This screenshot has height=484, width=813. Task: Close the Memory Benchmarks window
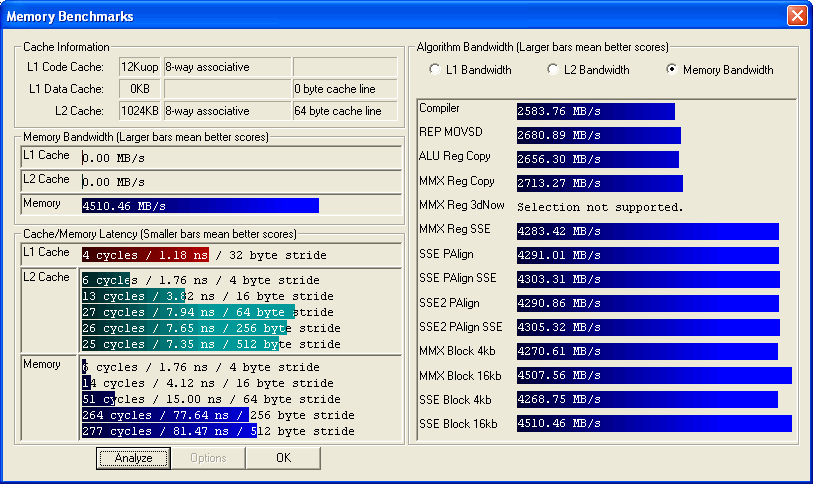click(x=797, y=16)
